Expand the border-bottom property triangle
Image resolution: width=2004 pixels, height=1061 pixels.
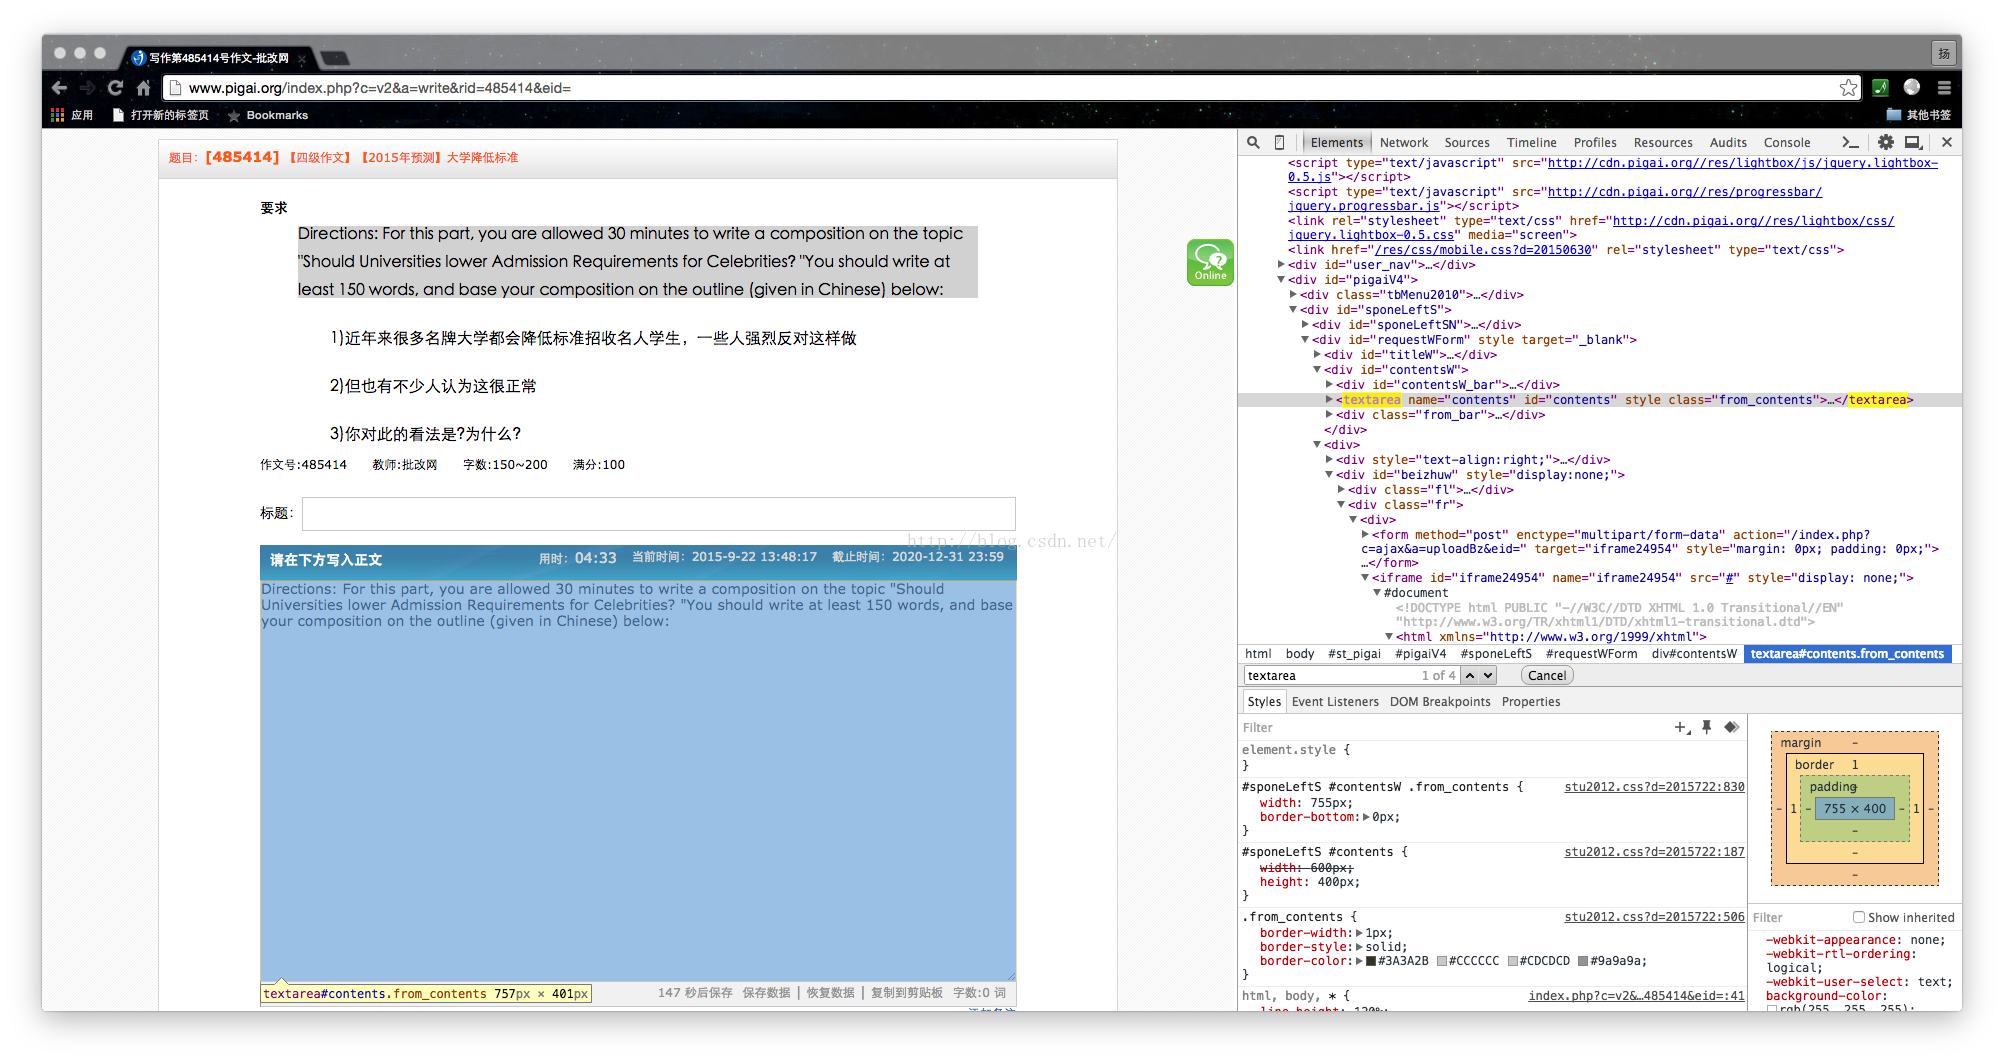click(1366, 817)
